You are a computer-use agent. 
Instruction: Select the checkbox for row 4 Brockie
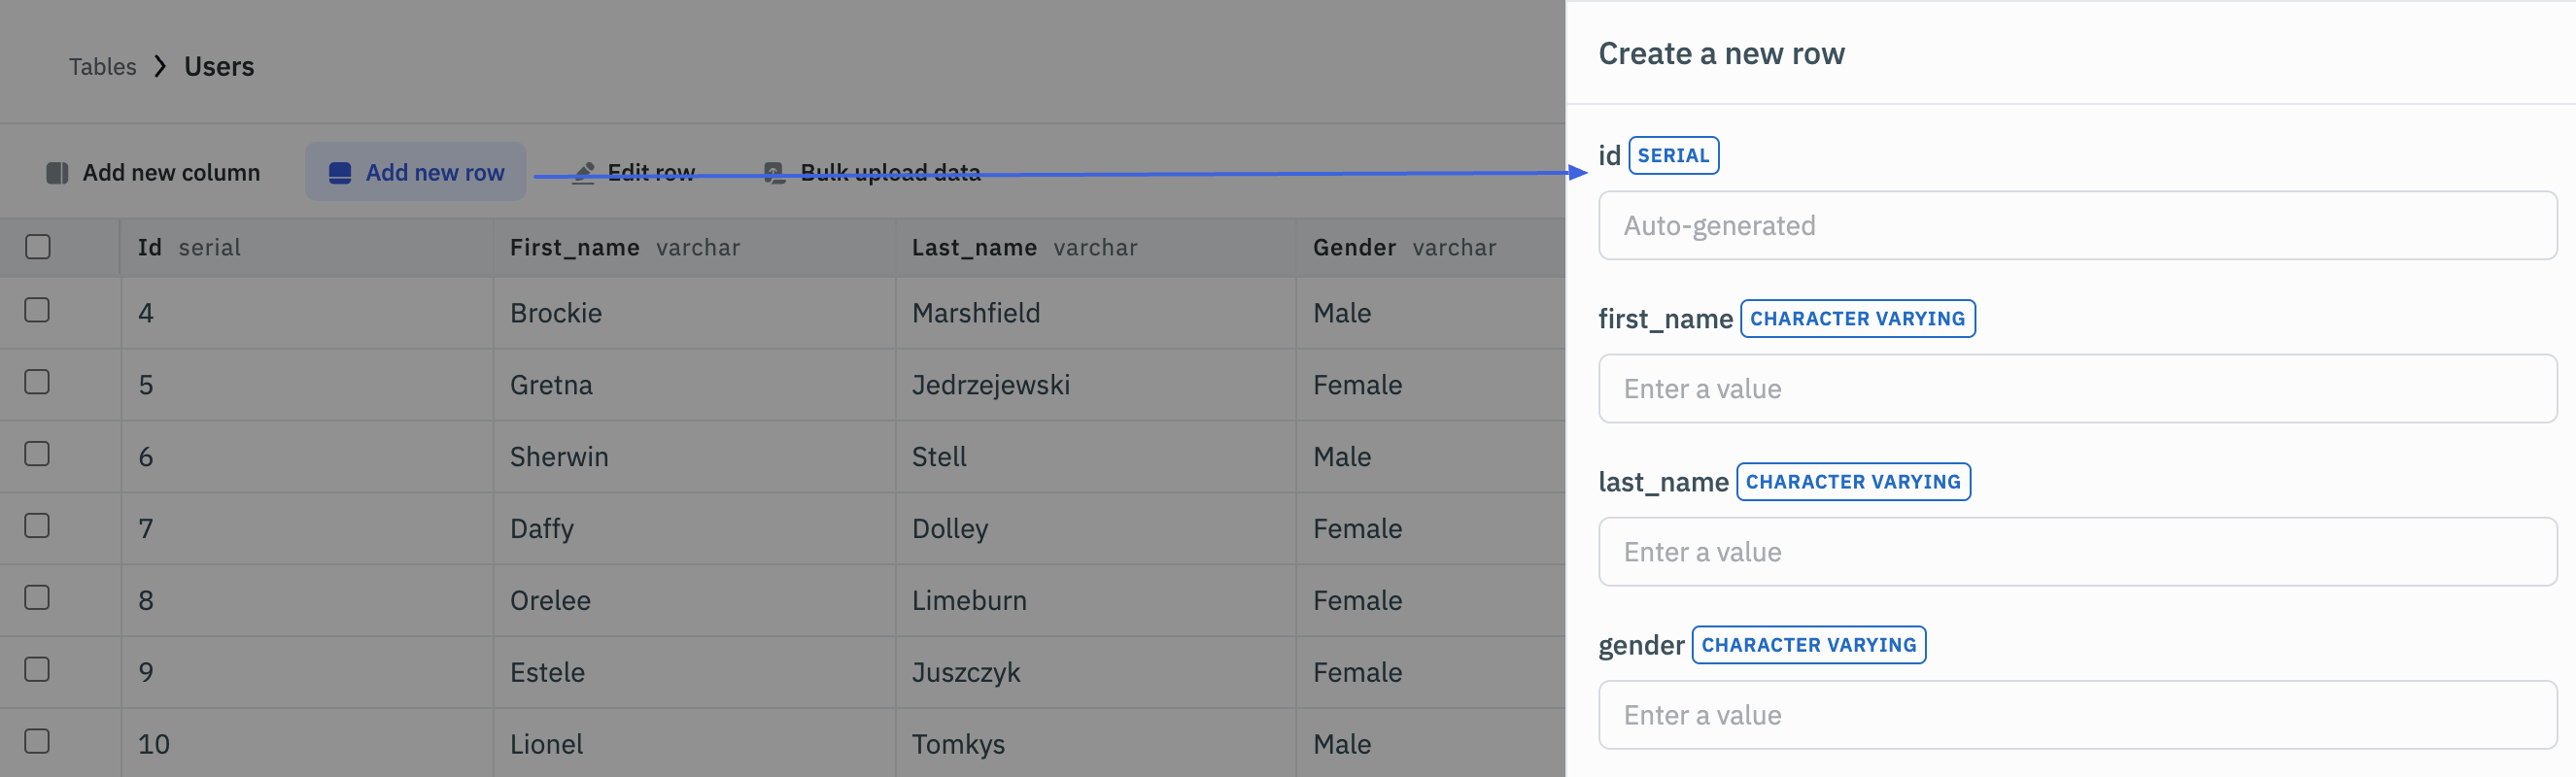(x=38, y=311)
